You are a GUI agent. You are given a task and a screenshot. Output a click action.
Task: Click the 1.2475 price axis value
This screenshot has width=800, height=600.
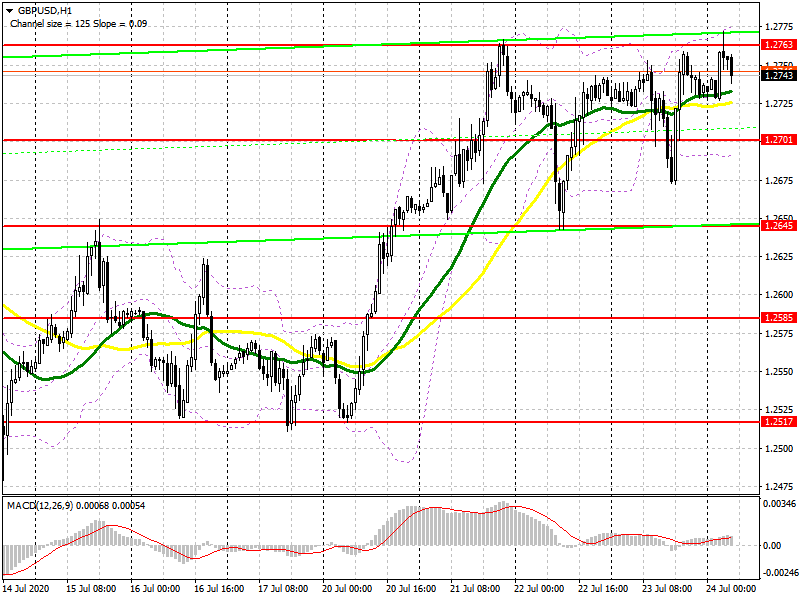pyautogui.click(x=779, y=487)
